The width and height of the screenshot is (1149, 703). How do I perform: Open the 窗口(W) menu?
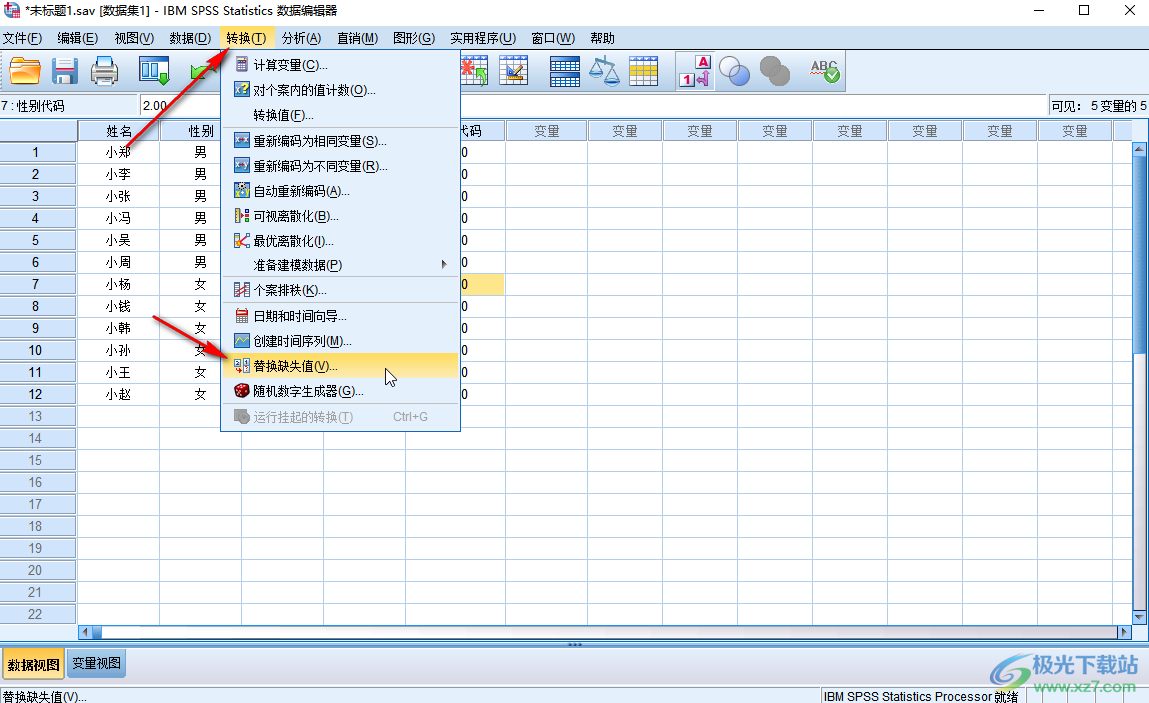click(x=553, y=38)
